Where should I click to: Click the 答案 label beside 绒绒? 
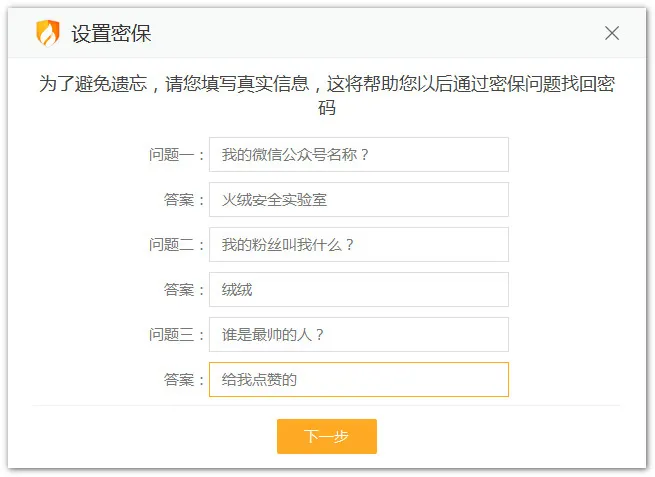pos(184,290)
